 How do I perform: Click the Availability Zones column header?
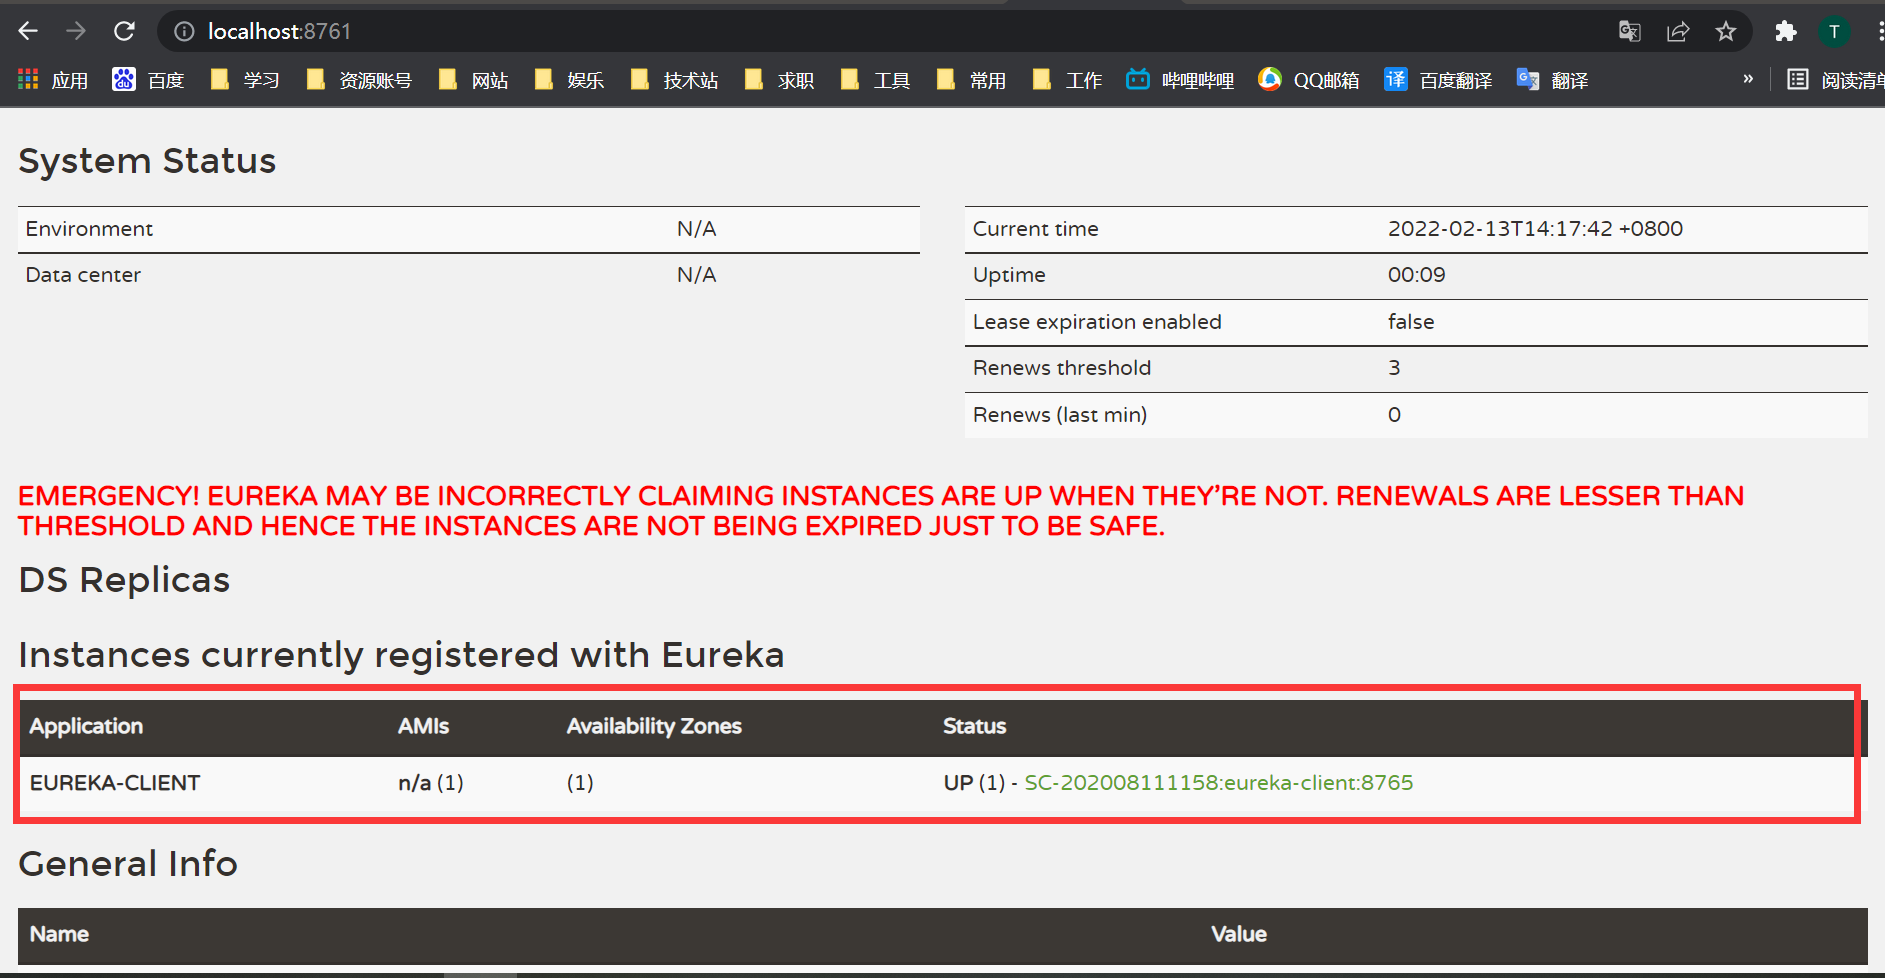coord(654,727)
